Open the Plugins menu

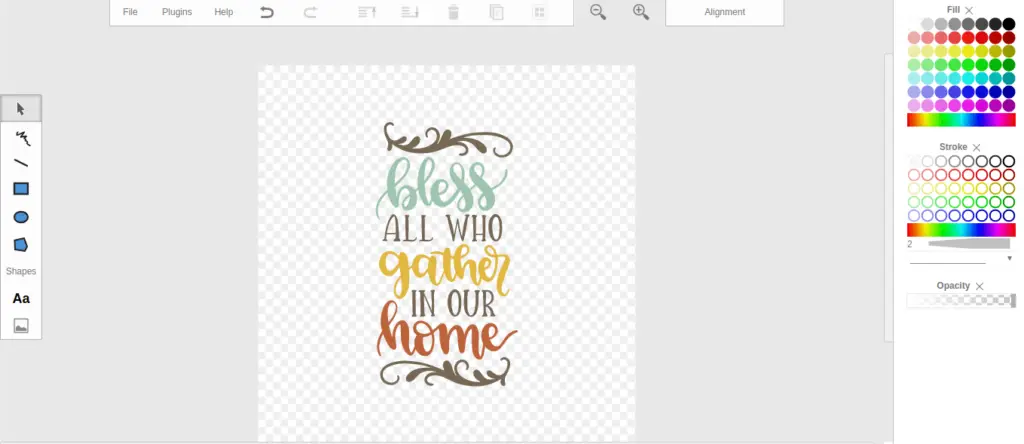coord(176,12)
